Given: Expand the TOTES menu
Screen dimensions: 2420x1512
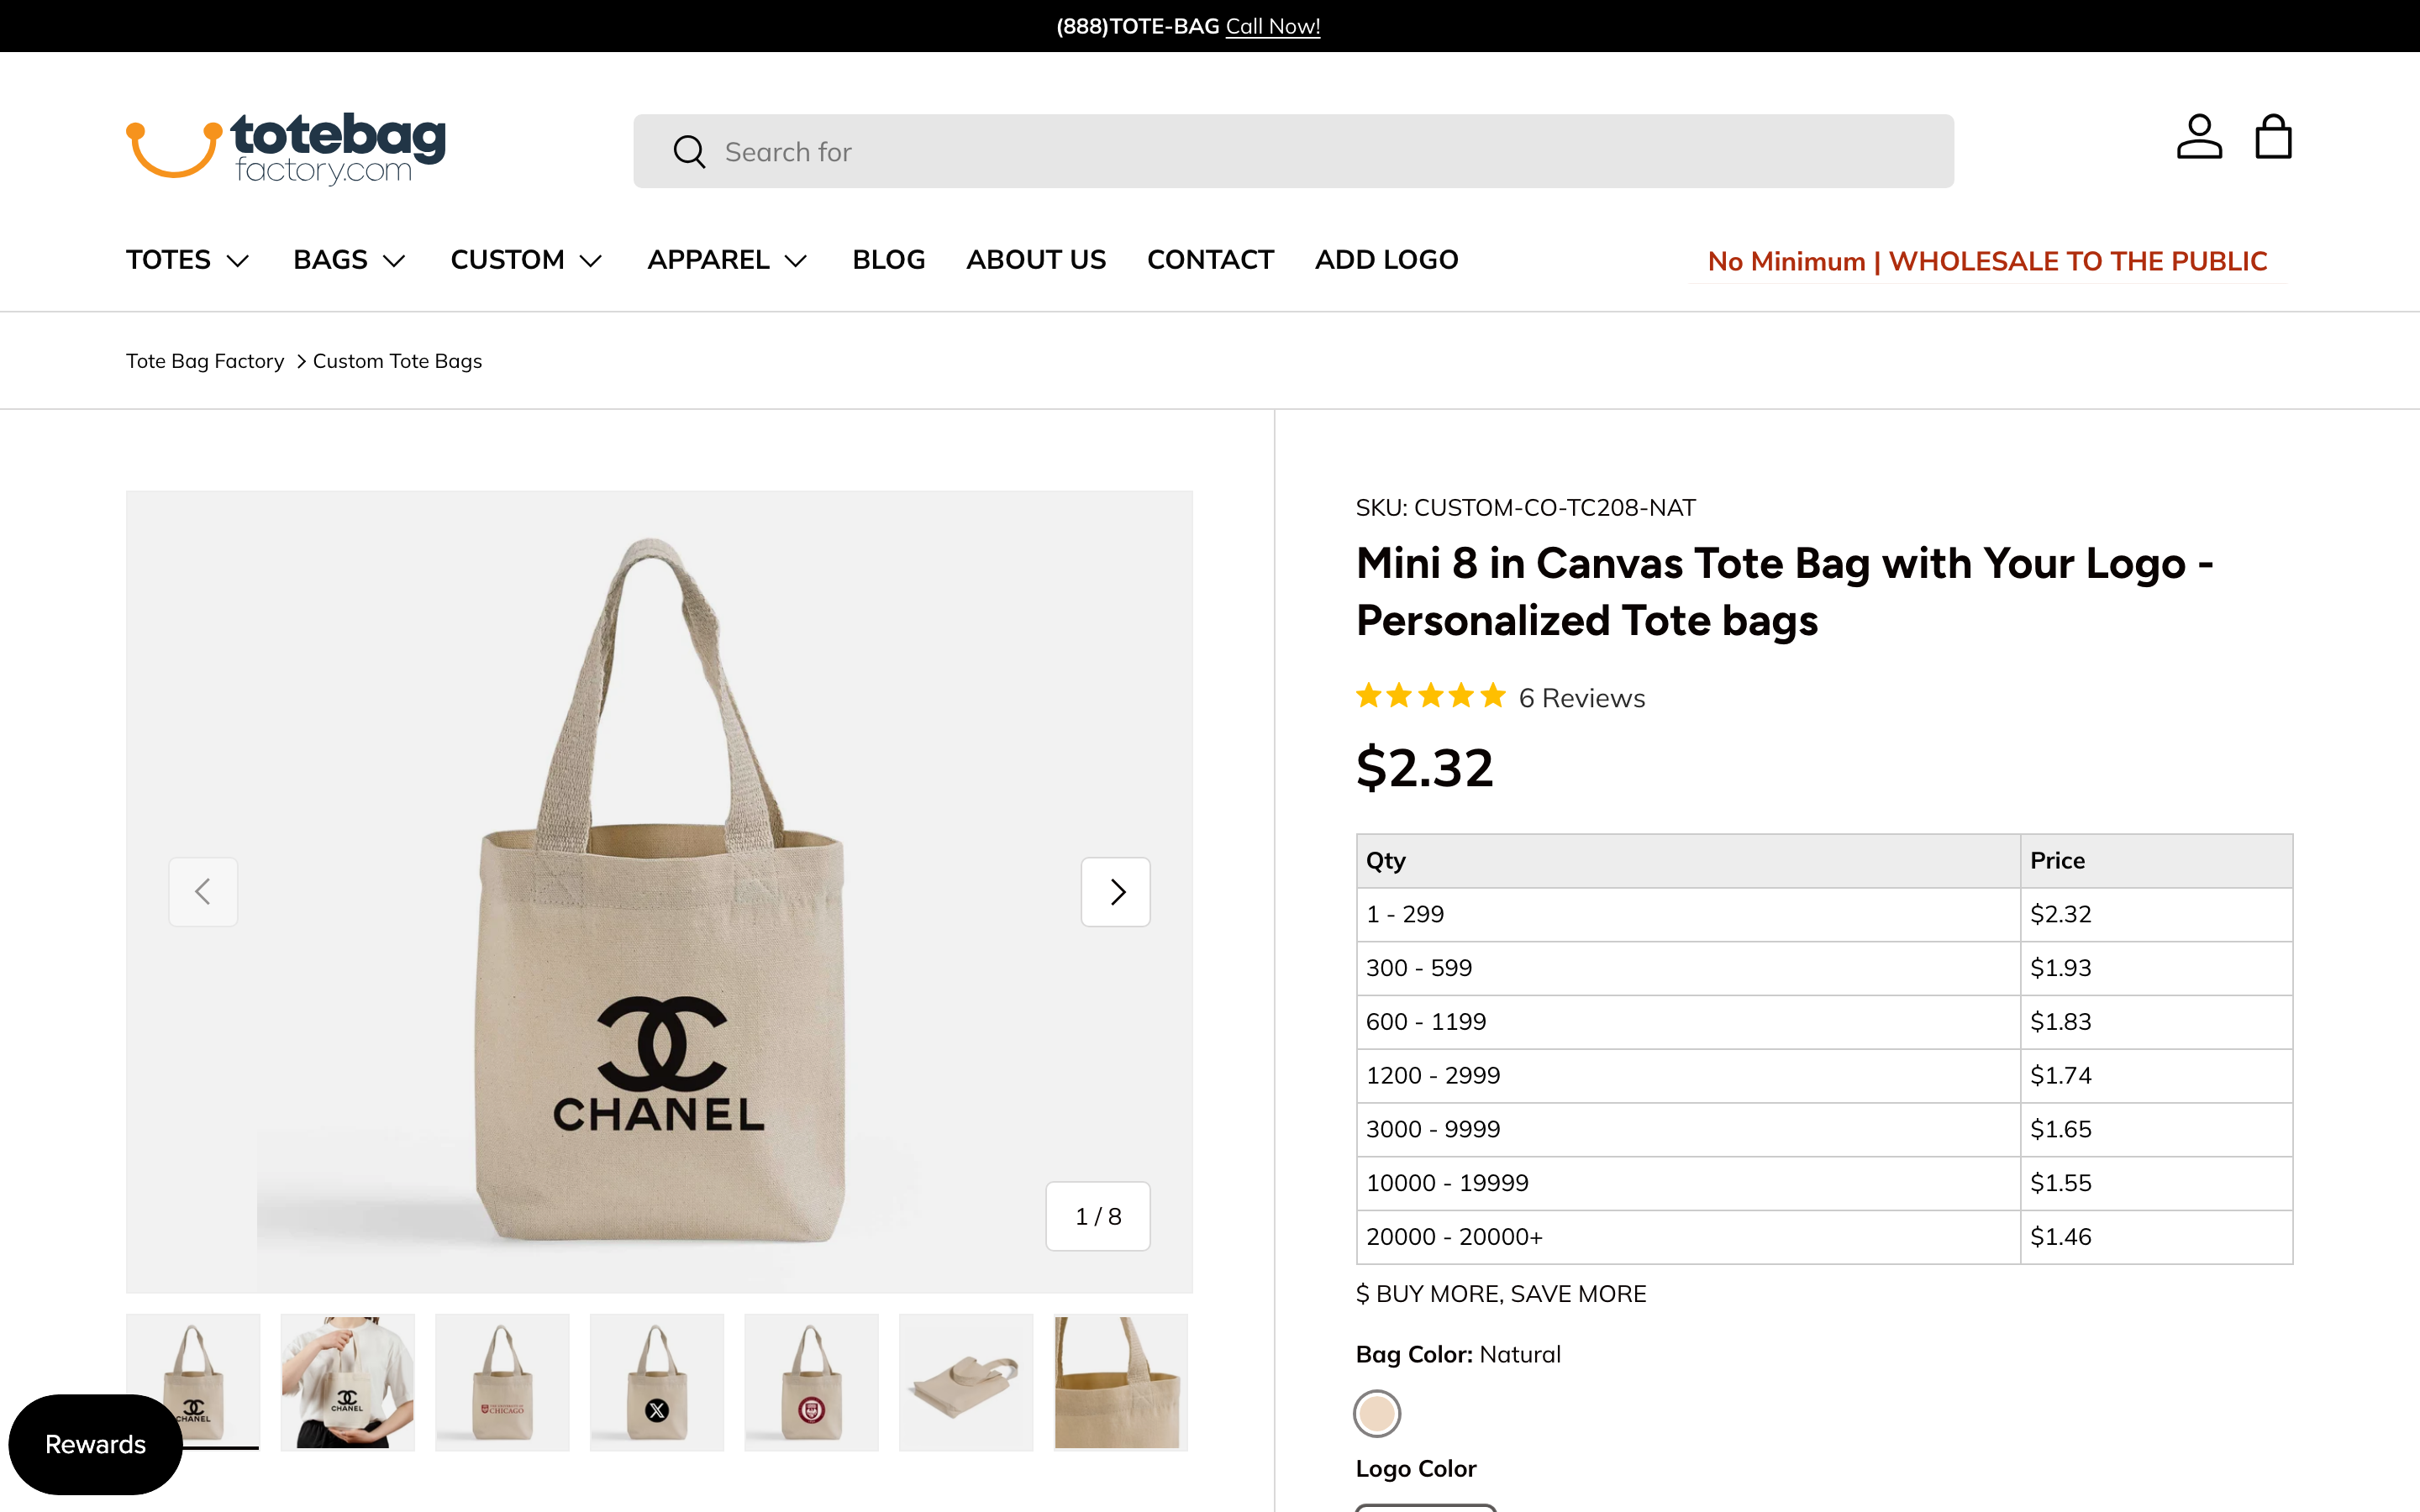Looking at the screenshot, I should 187,260.
